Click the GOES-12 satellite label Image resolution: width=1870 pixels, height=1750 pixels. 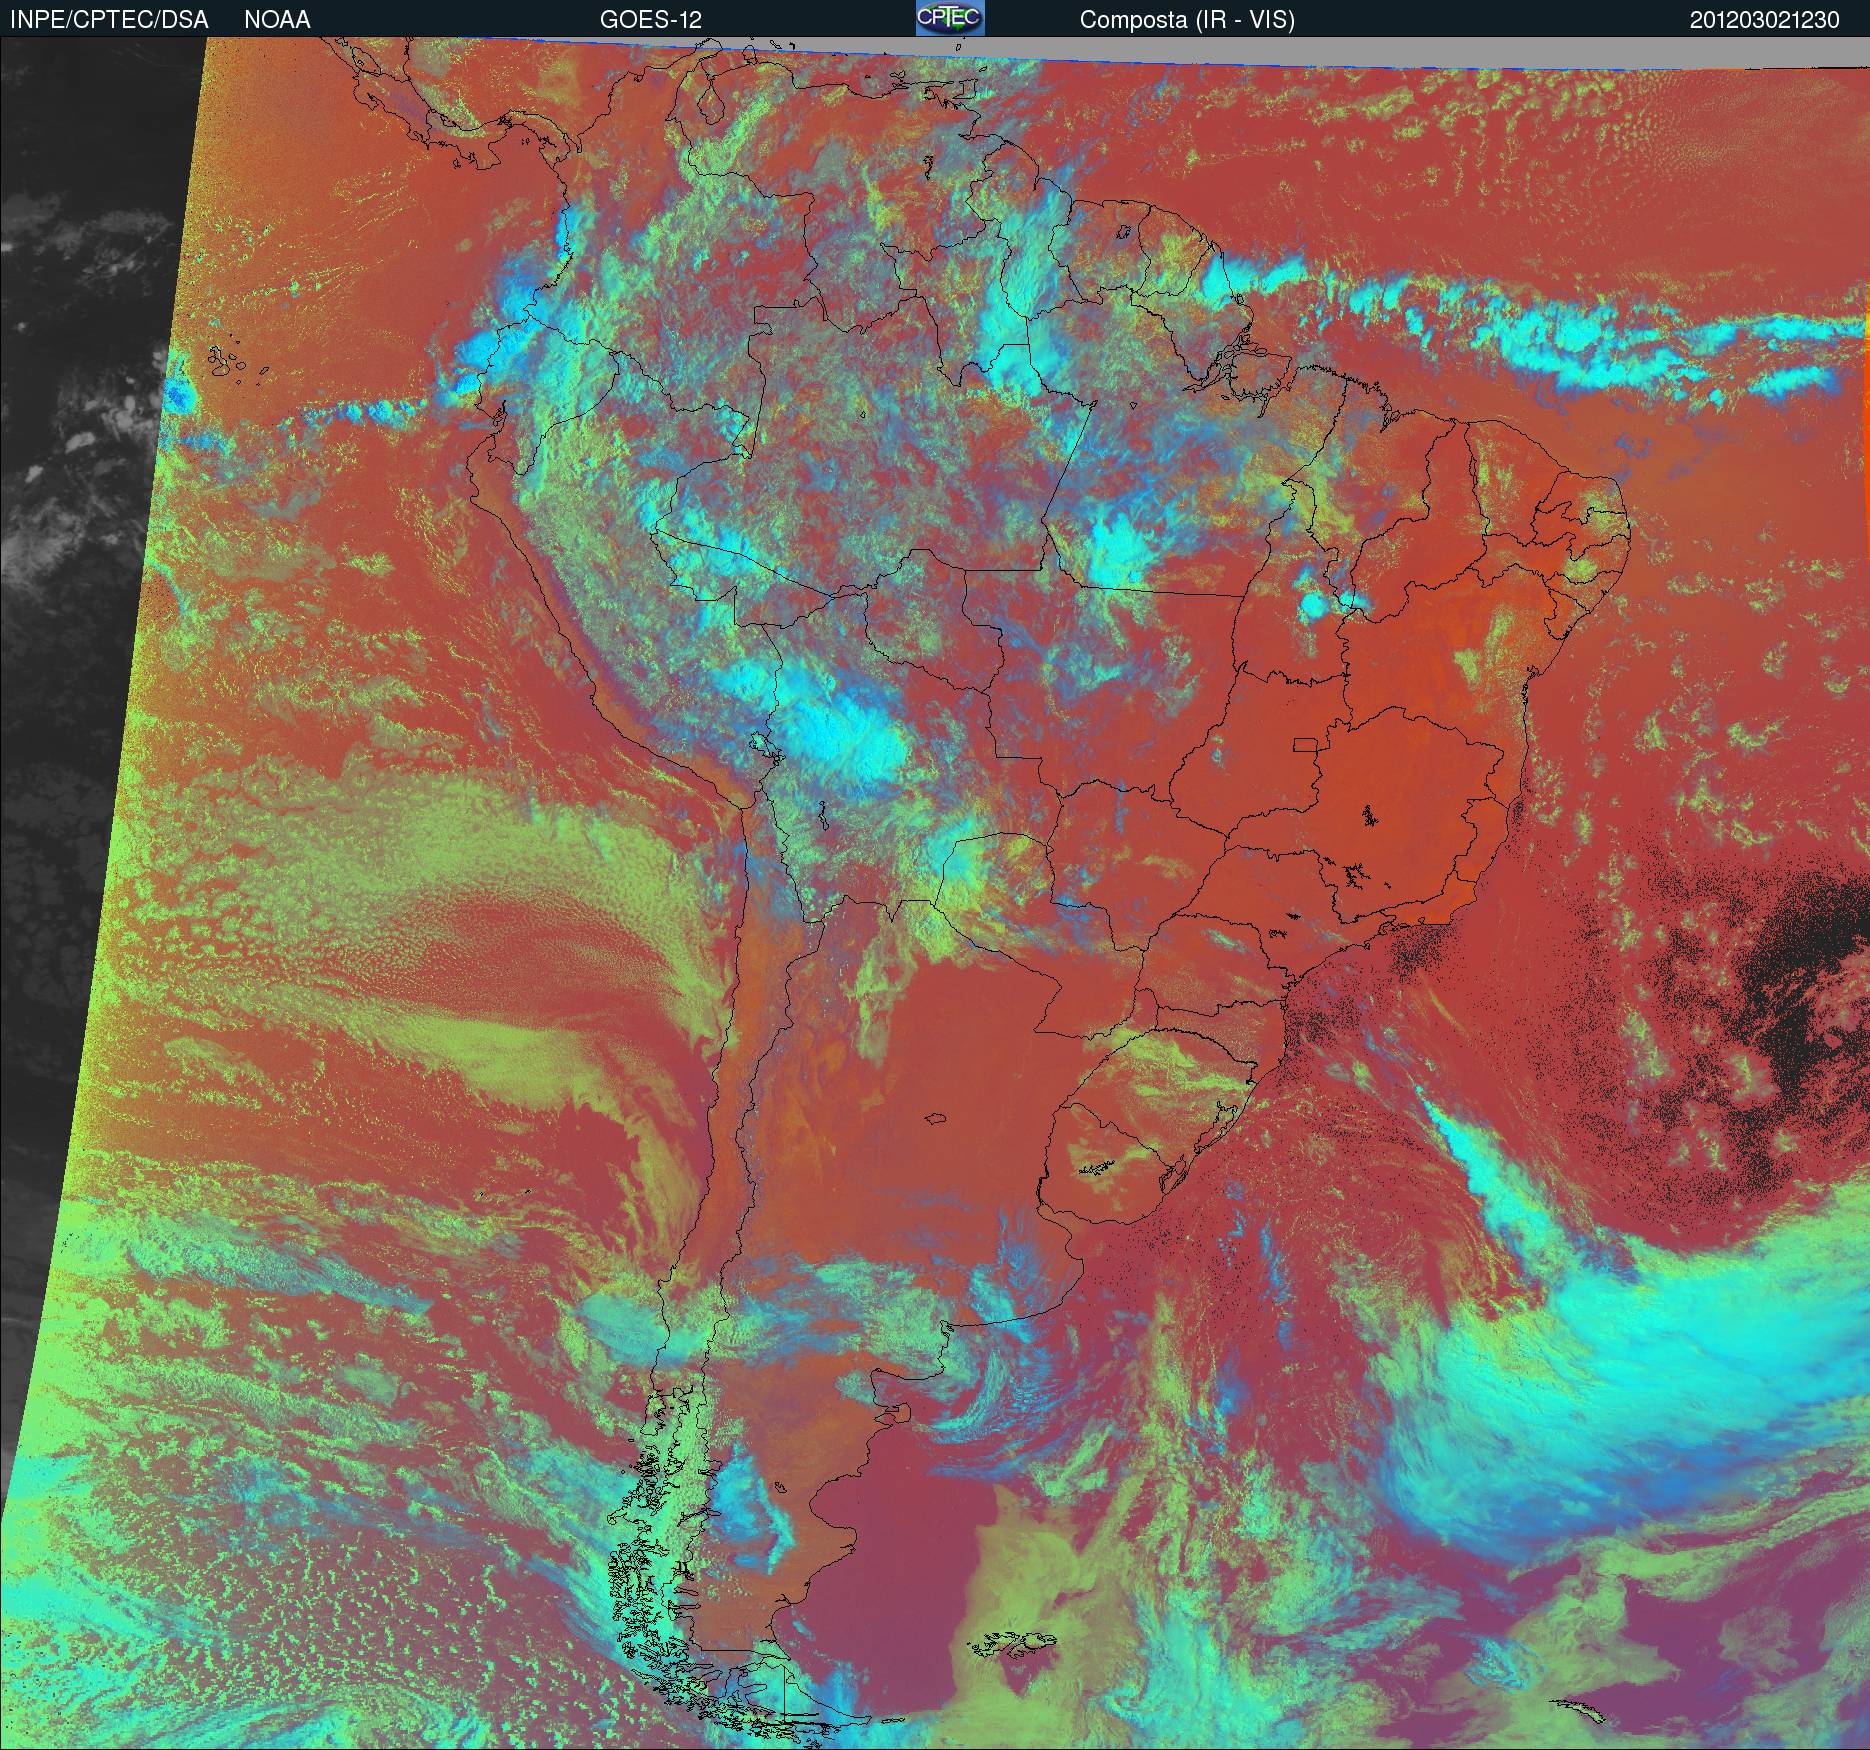tap(651, 20)
